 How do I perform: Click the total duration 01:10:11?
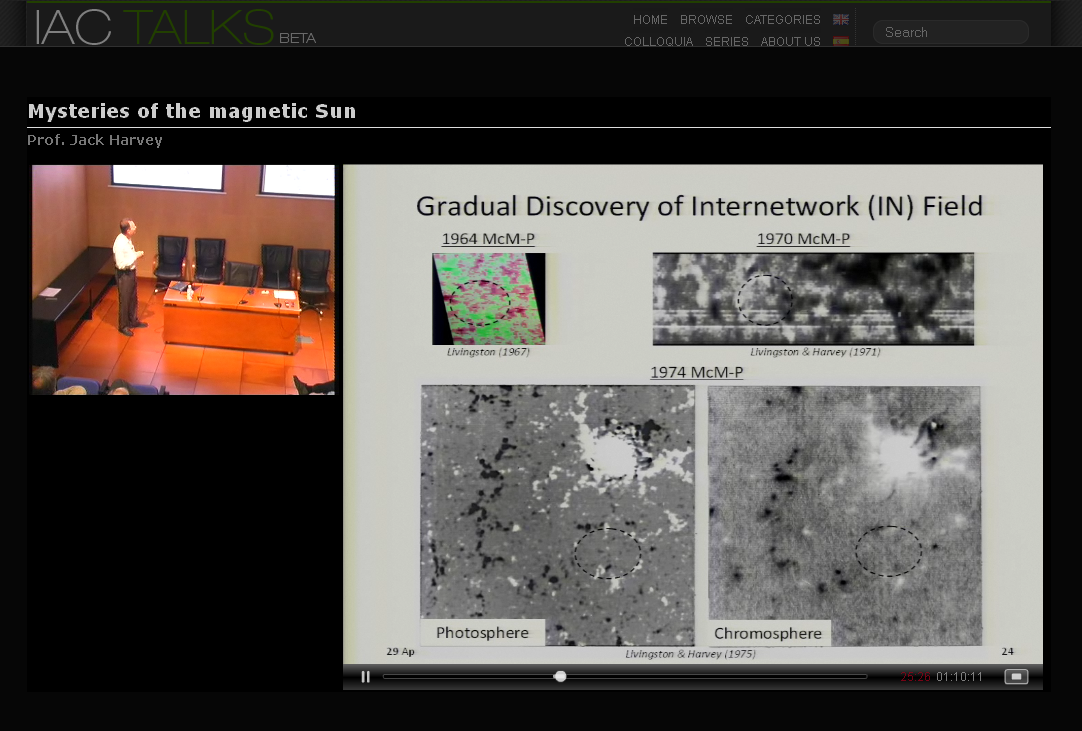(x=959, y=677)
